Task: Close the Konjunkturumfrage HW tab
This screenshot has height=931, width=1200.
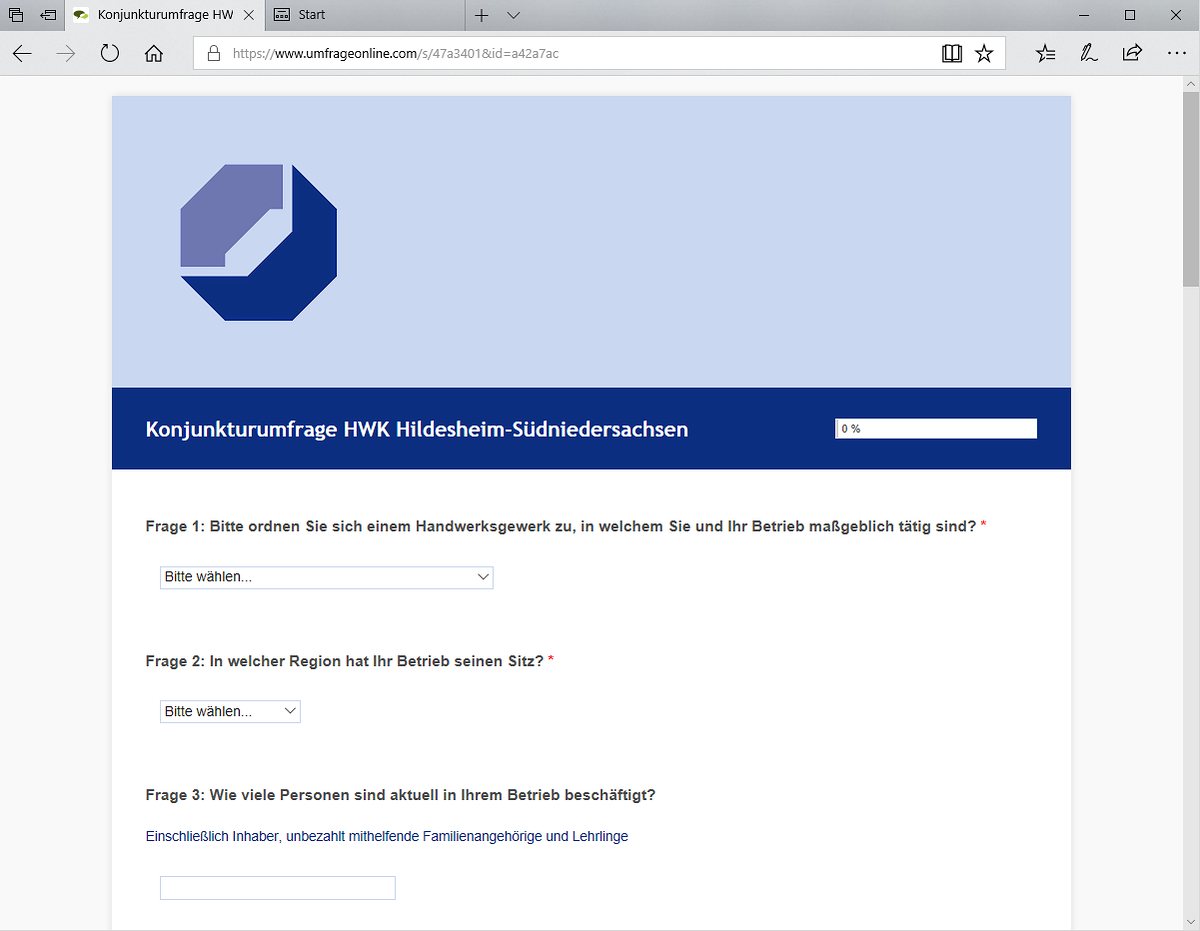Action: tap(249, 15)
